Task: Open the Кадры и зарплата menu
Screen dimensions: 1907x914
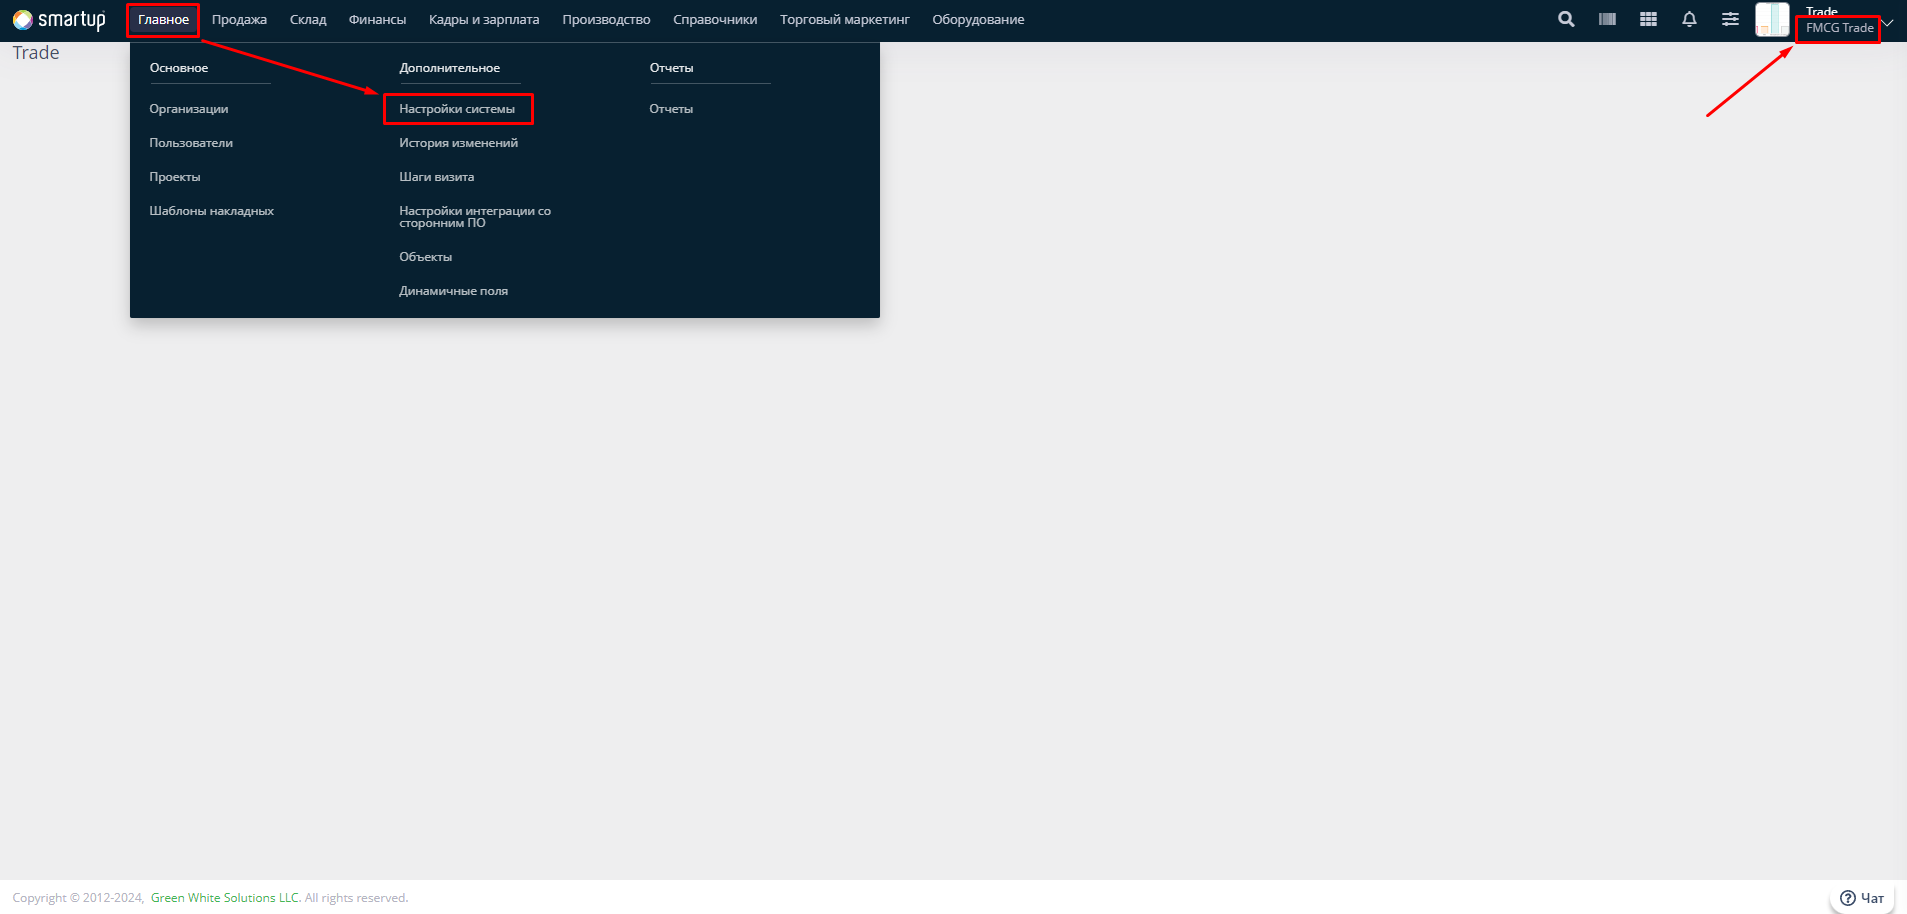Action: pyautogui.click(x=484, y=20)
